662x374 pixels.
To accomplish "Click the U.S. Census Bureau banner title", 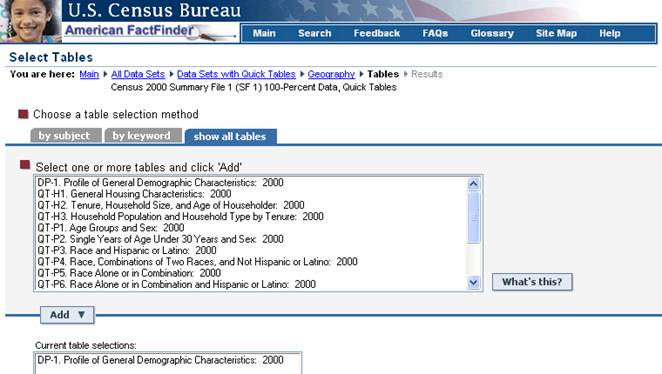I will click(154, 10).
